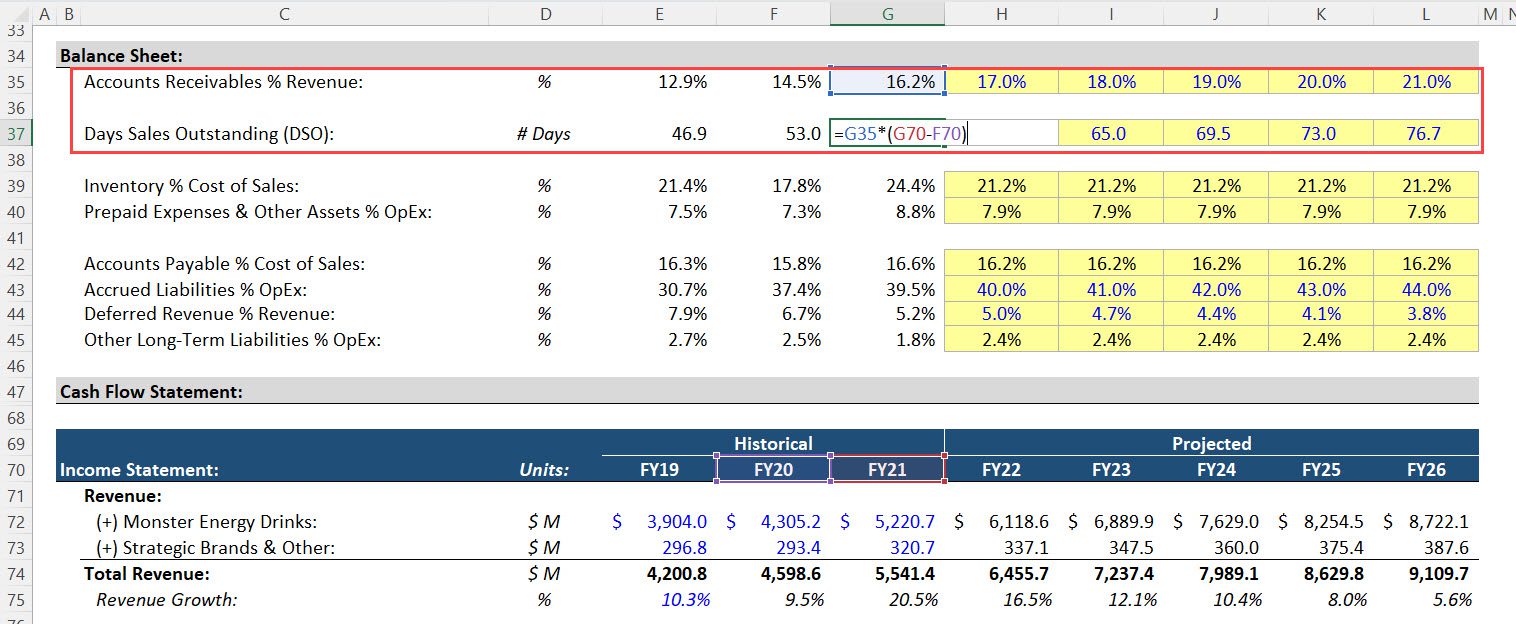Click the FY26 column header cell
1516x624 pixels.
pos(1426,467)
